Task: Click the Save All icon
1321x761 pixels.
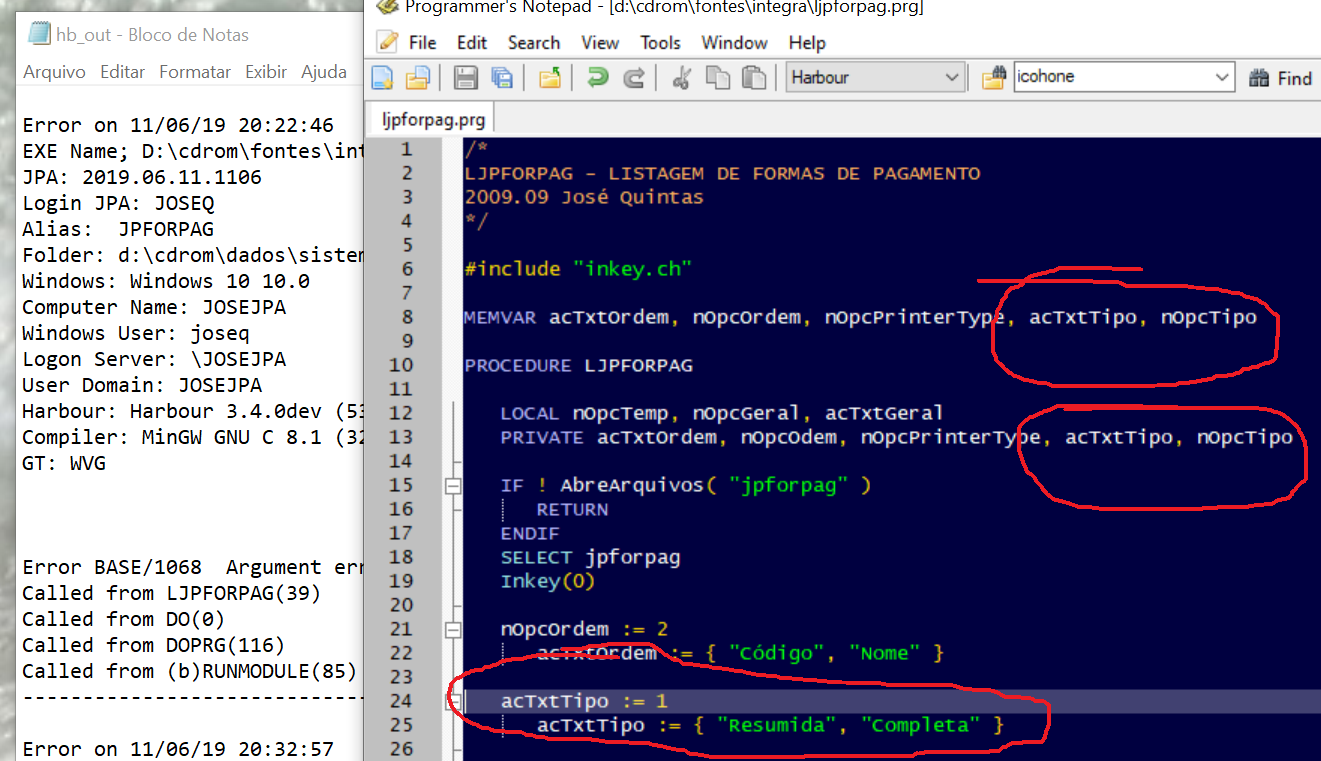Action: point(501,78)
